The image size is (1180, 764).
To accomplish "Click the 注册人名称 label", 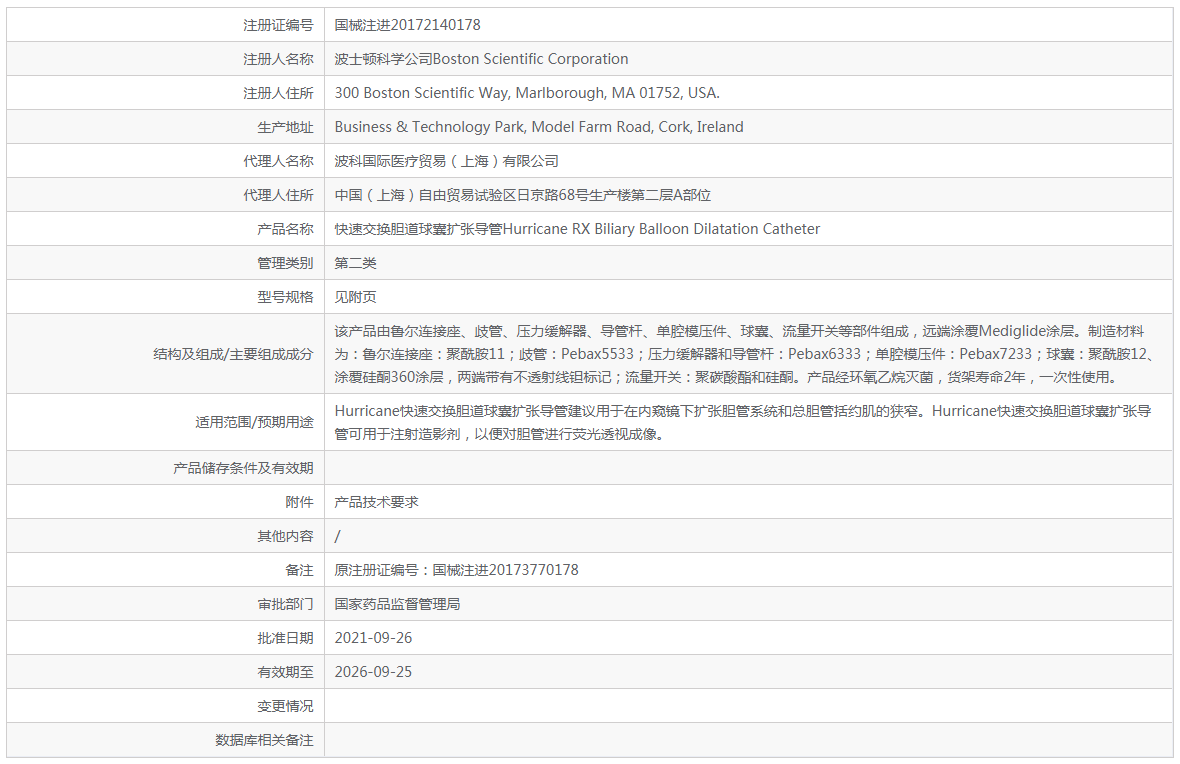I will pyautogui.click(x=278, y=59).
